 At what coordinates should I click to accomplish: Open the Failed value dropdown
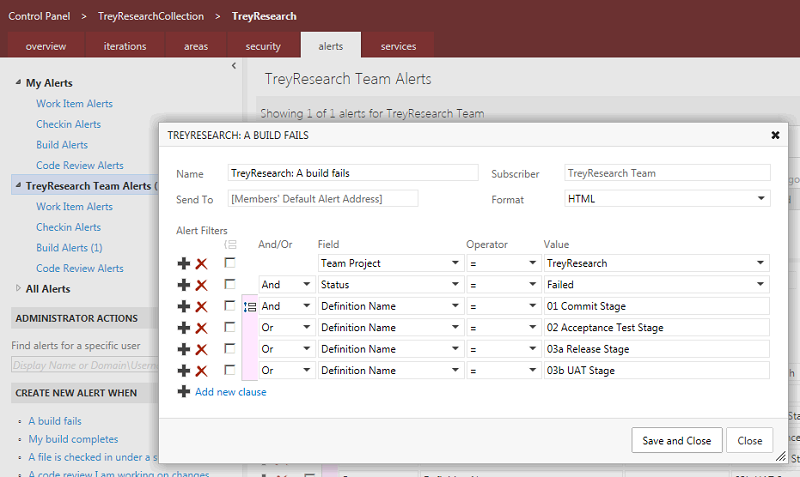pos(760,285)
